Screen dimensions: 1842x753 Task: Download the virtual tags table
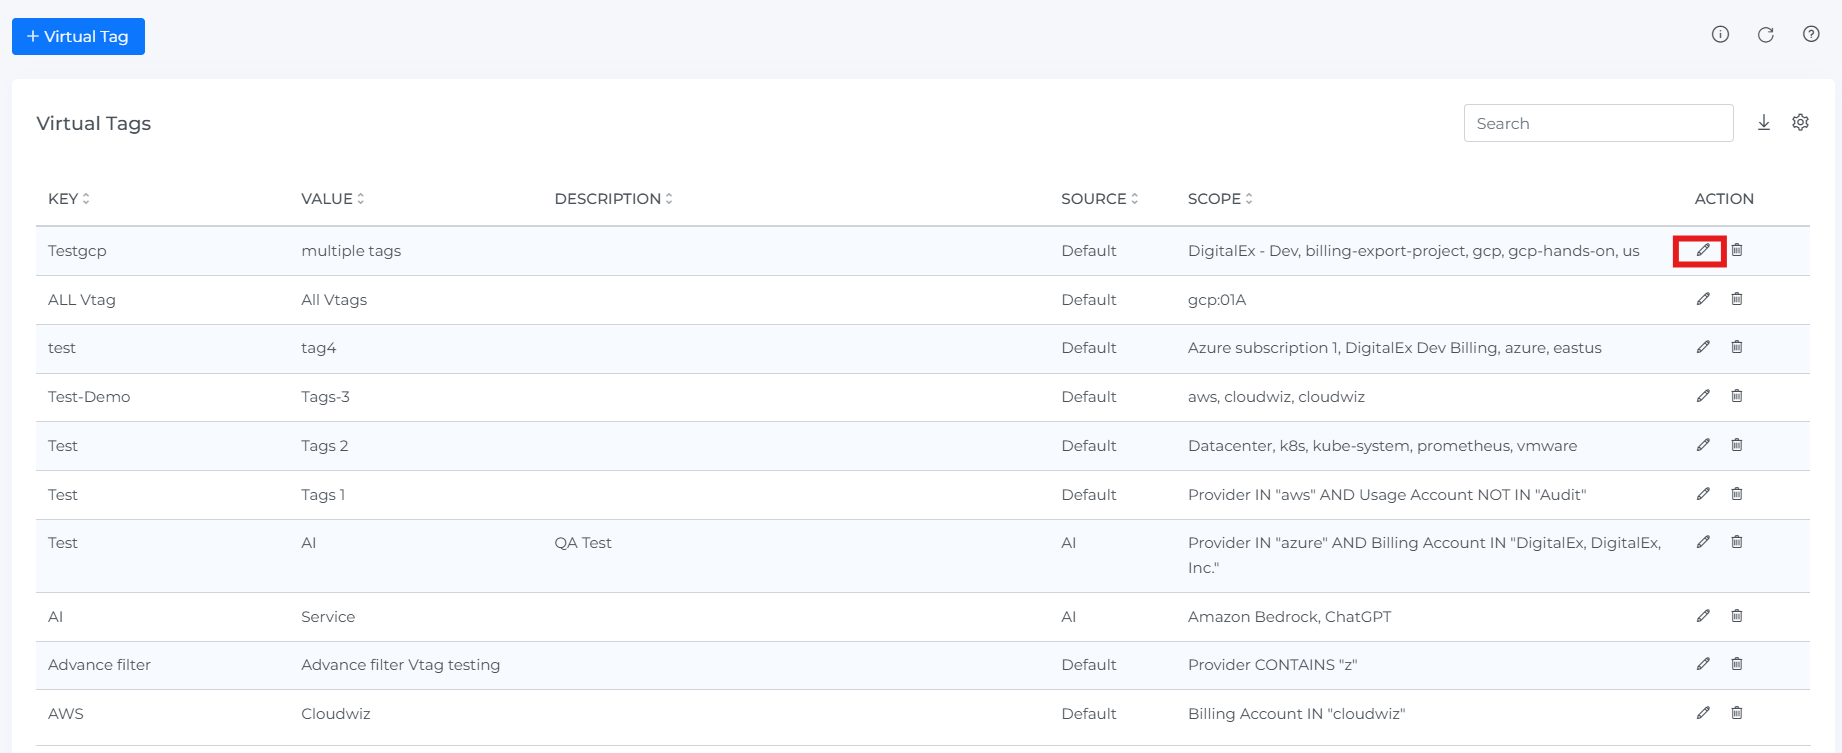tap(1764, 123)
